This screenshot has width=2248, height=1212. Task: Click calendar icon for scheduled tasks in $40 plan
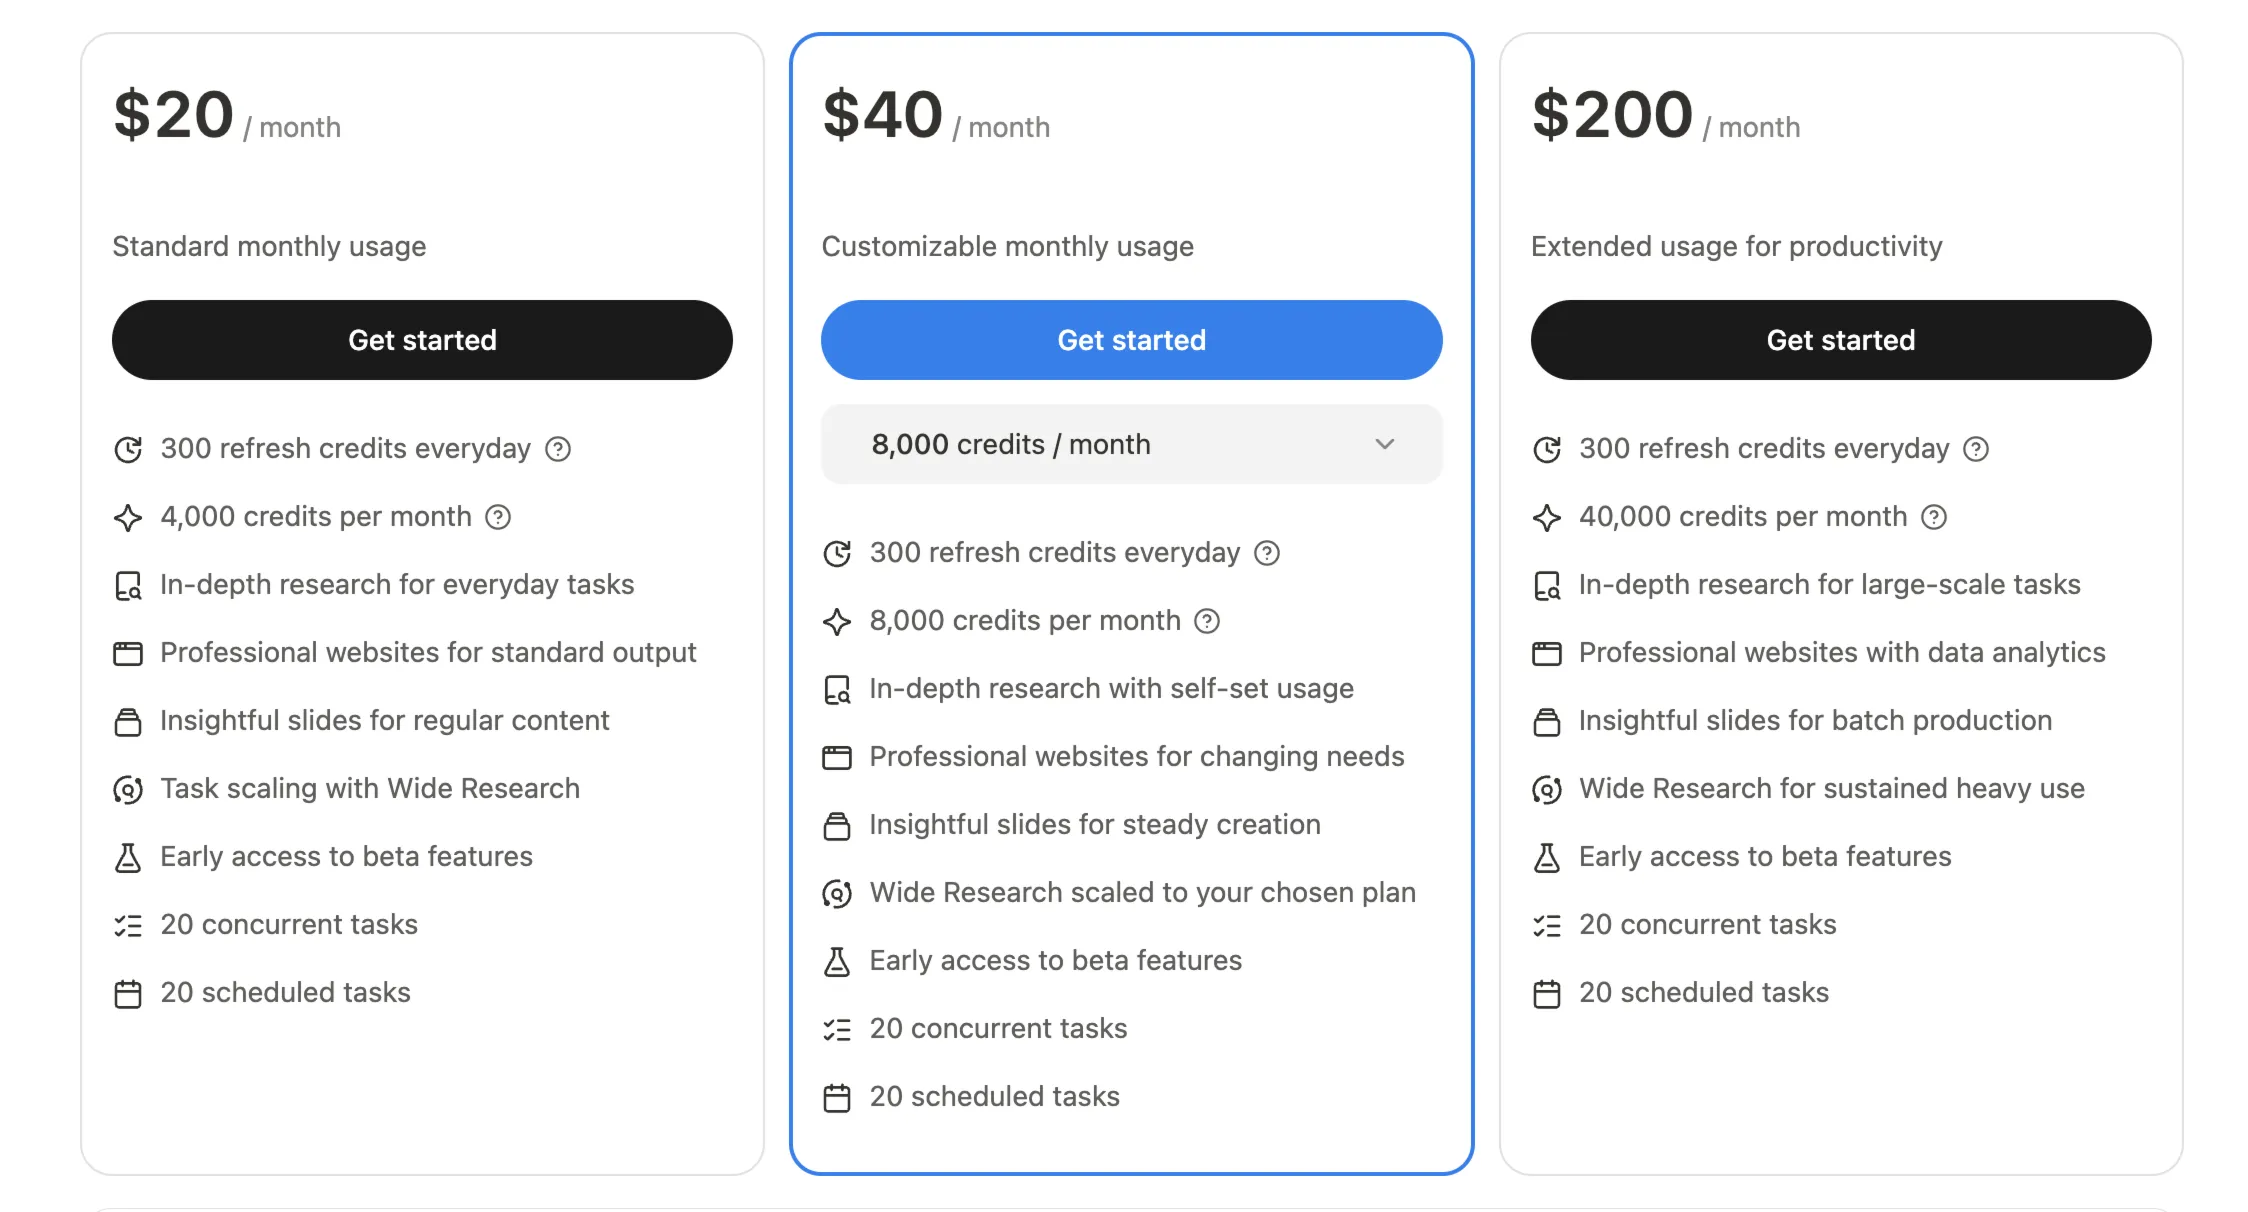pos(837,1097)
